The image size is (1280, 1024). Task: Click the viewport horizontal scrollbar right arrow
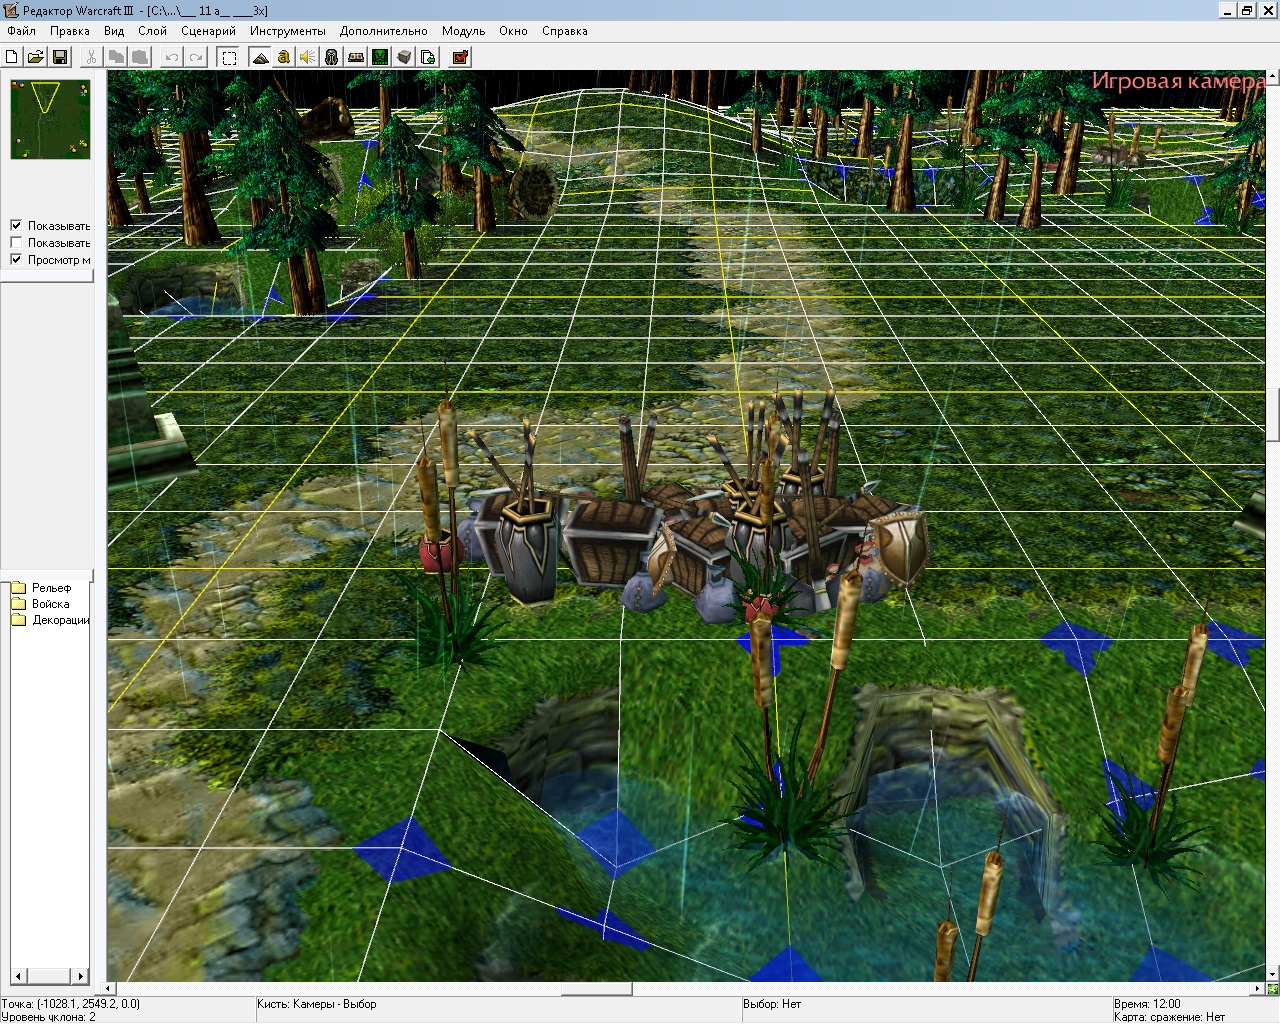pos(1257,989)
